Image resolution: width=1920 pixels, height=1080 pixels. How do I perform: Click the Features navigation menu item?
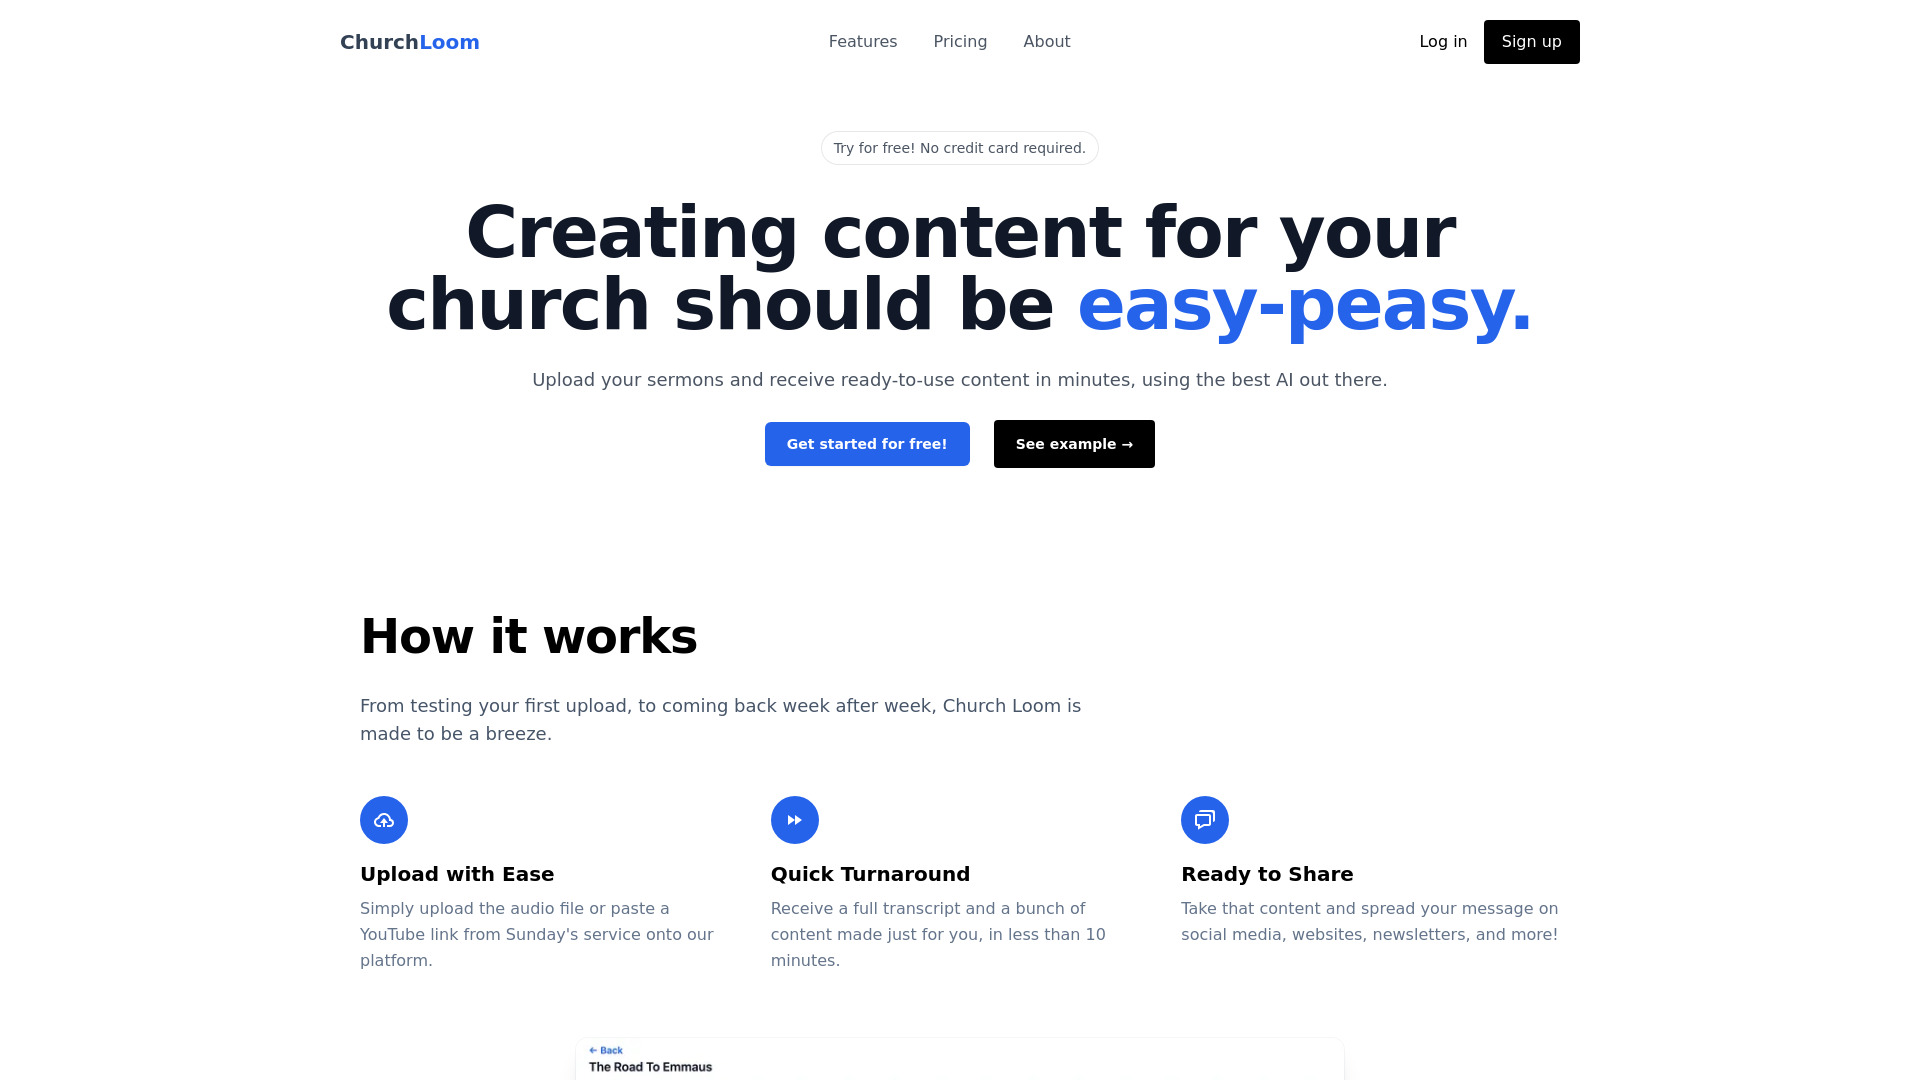tap(862, 41)
